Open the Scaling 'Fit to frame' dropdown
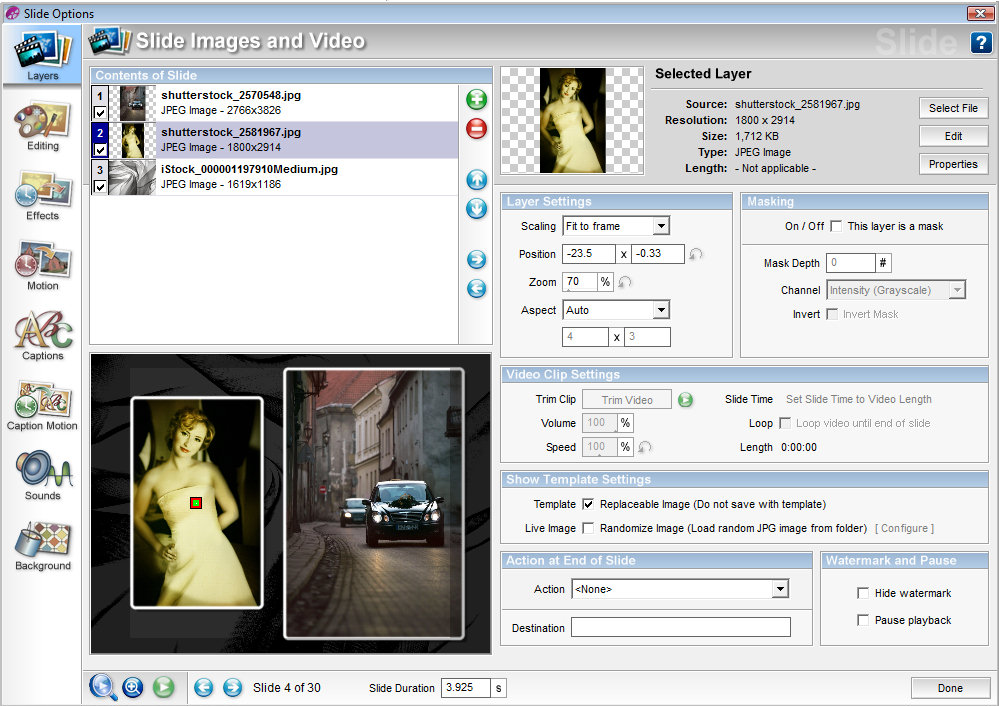This screenshot has height=706, width=999. [x=615, y=226]
